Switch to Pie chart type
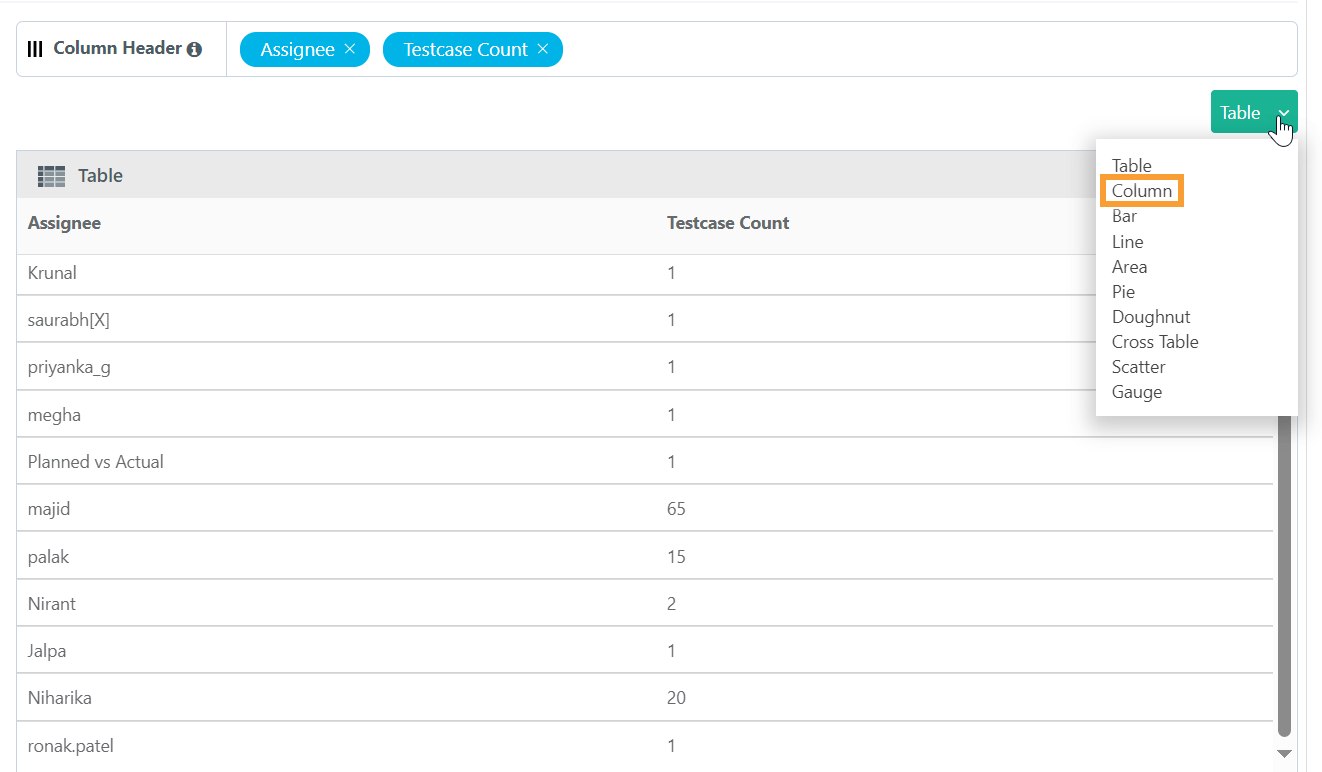 [x=1123, y=292]
